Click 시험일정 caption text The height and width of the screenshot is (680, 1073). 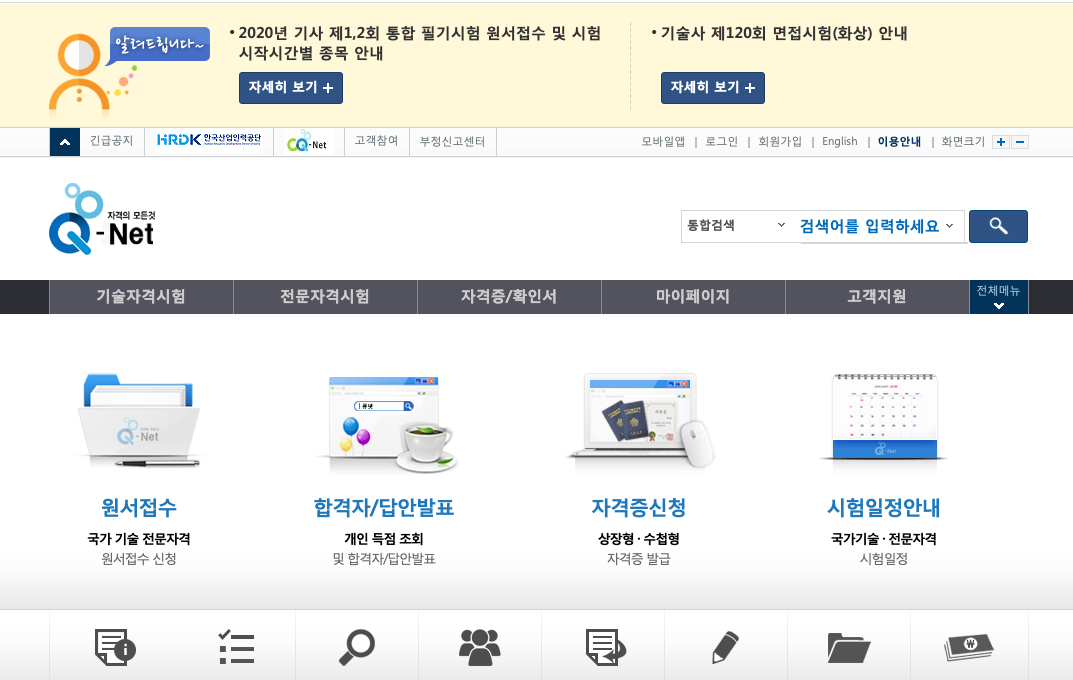tap(883, 559)
